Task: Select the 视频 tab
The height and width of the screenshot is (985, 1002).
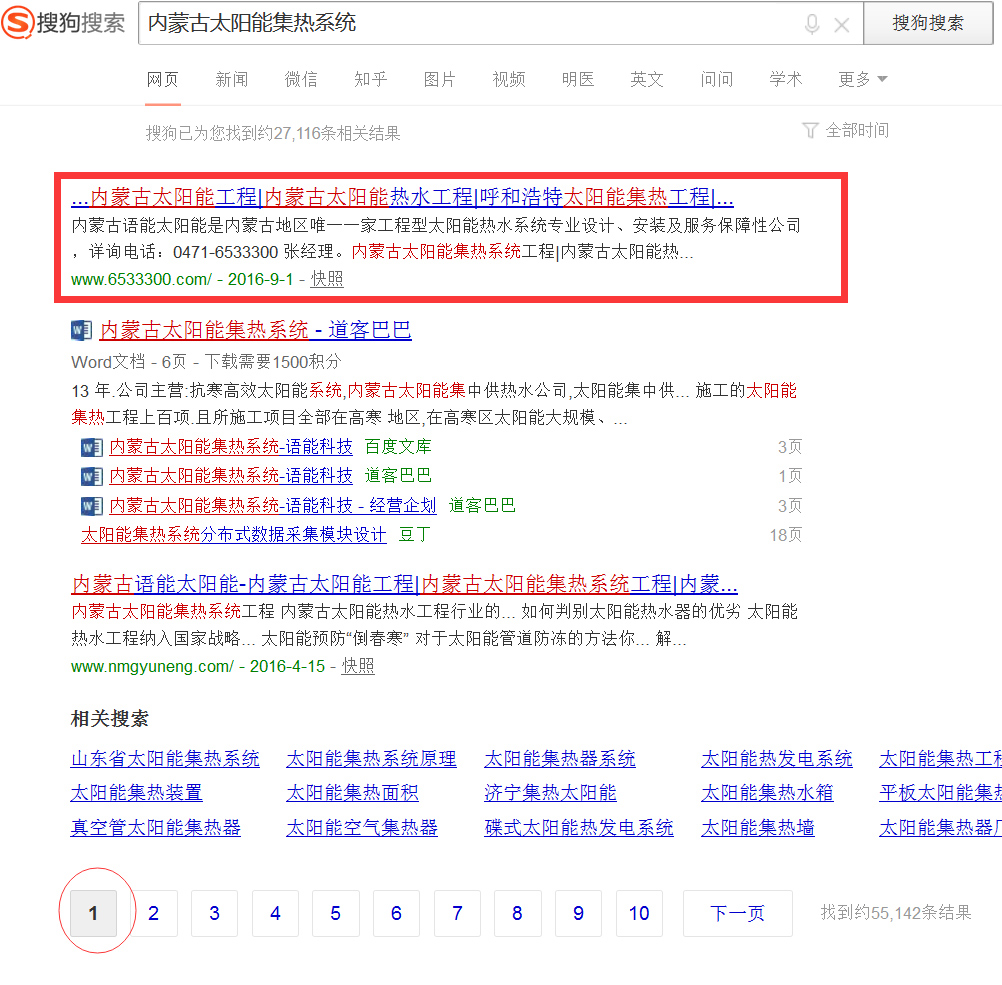Action: pyautogui.click(x=508, y=79)
